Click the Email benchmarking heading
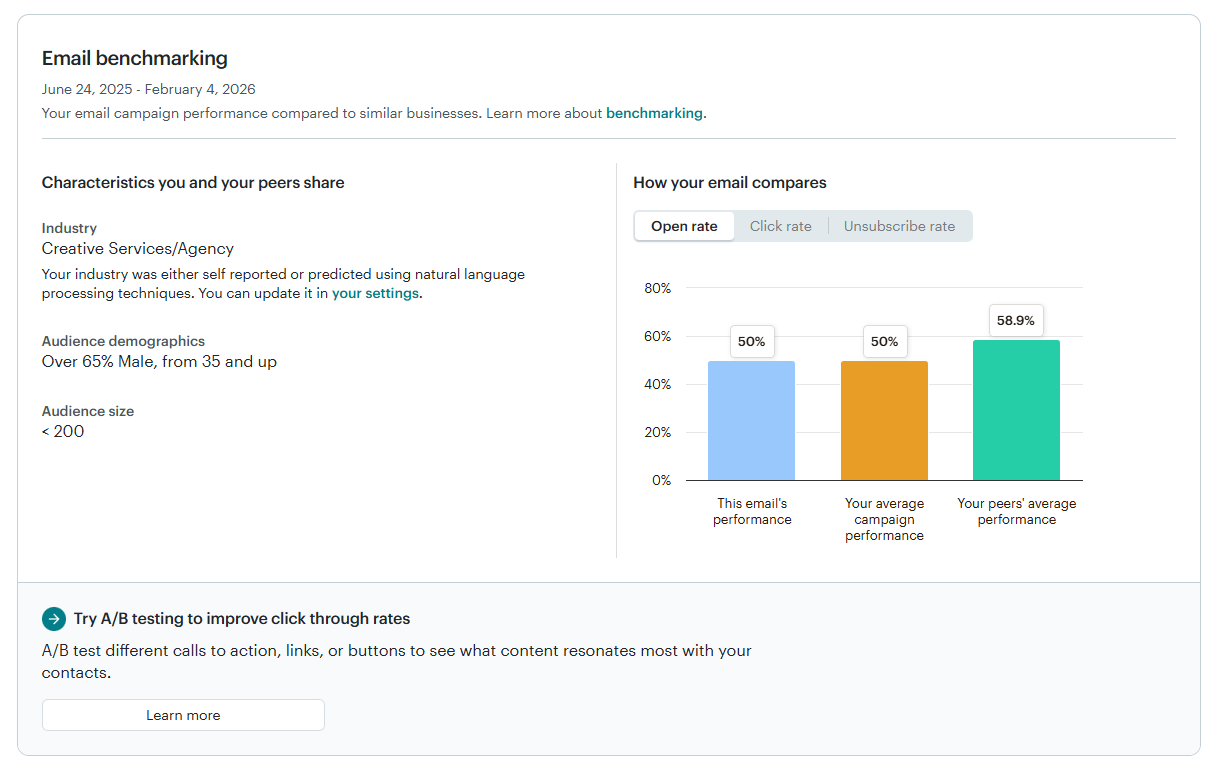 coord(134,58)
